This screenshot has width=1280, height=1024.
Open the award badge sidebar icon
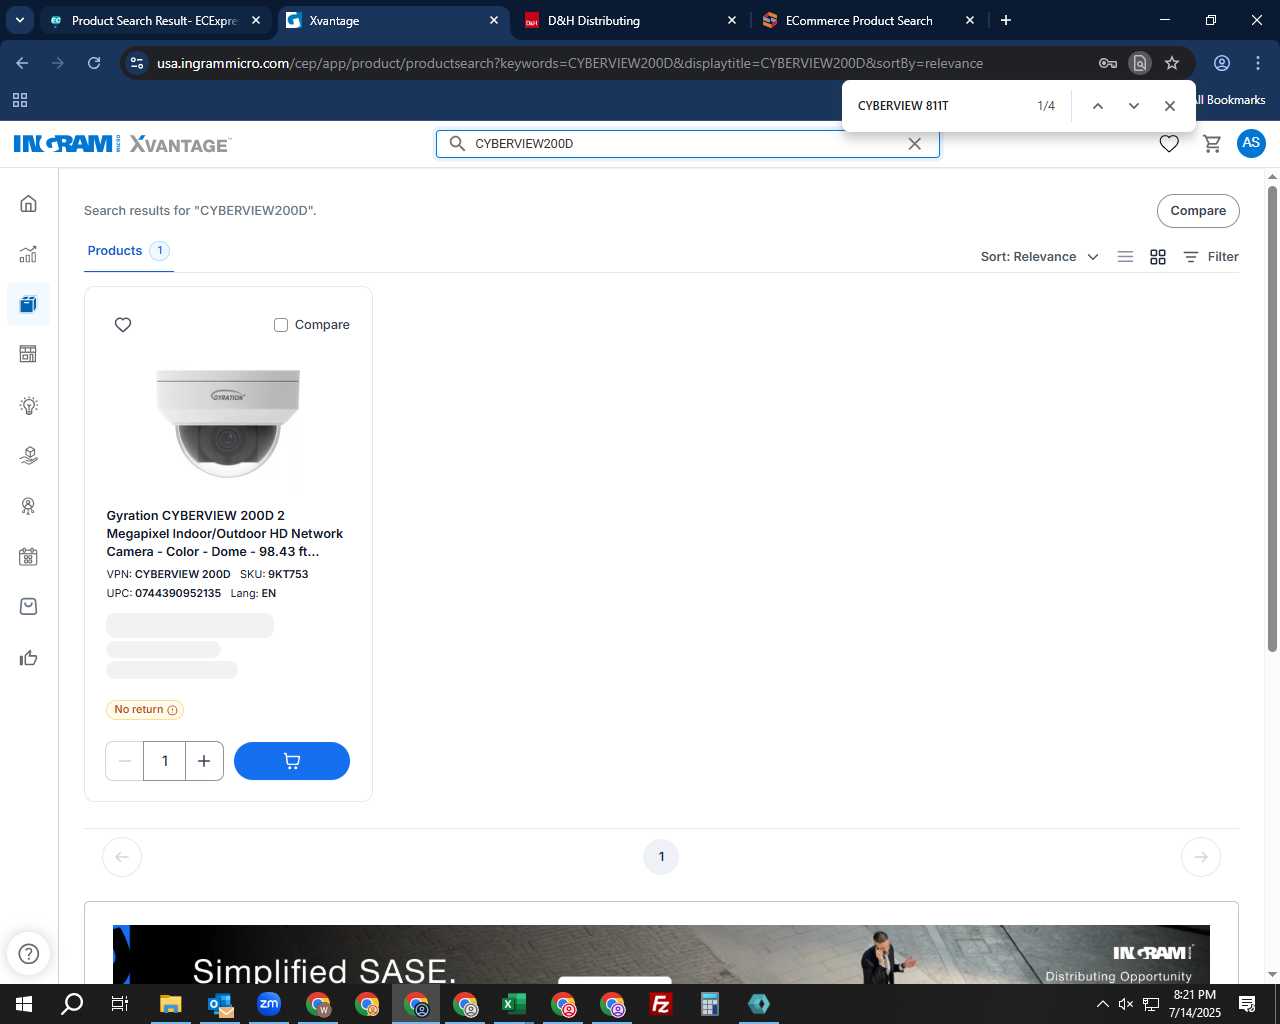(28, 506)
